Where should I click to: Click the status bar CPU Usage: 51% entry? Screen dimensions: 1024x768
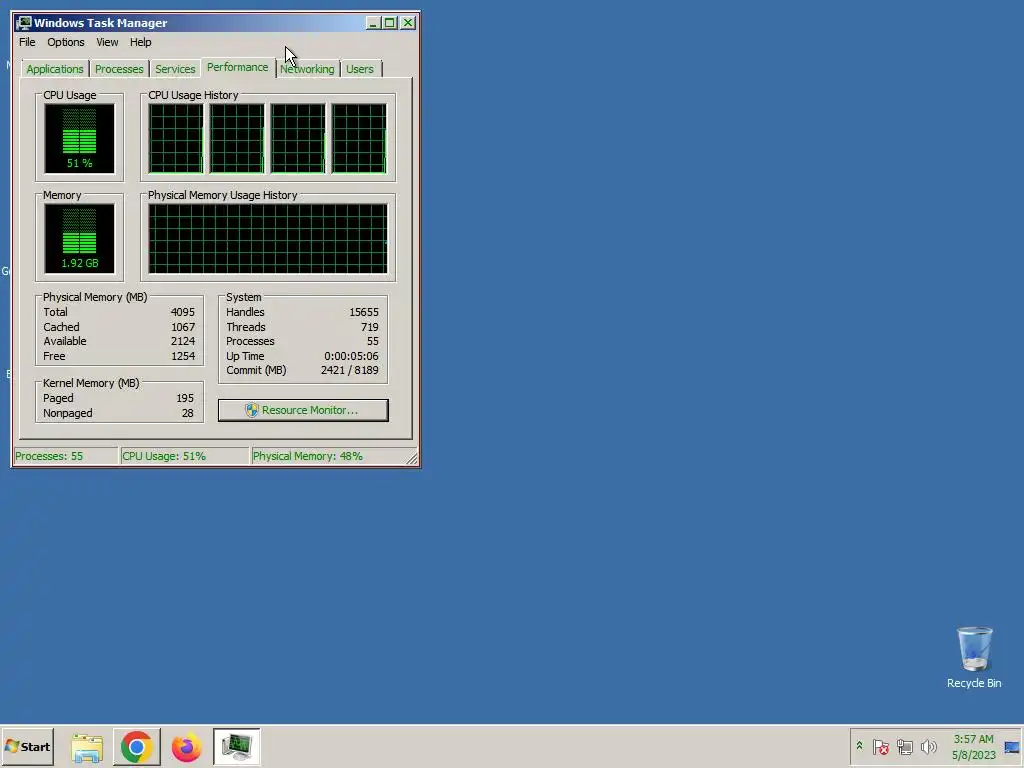pos(185,456)
